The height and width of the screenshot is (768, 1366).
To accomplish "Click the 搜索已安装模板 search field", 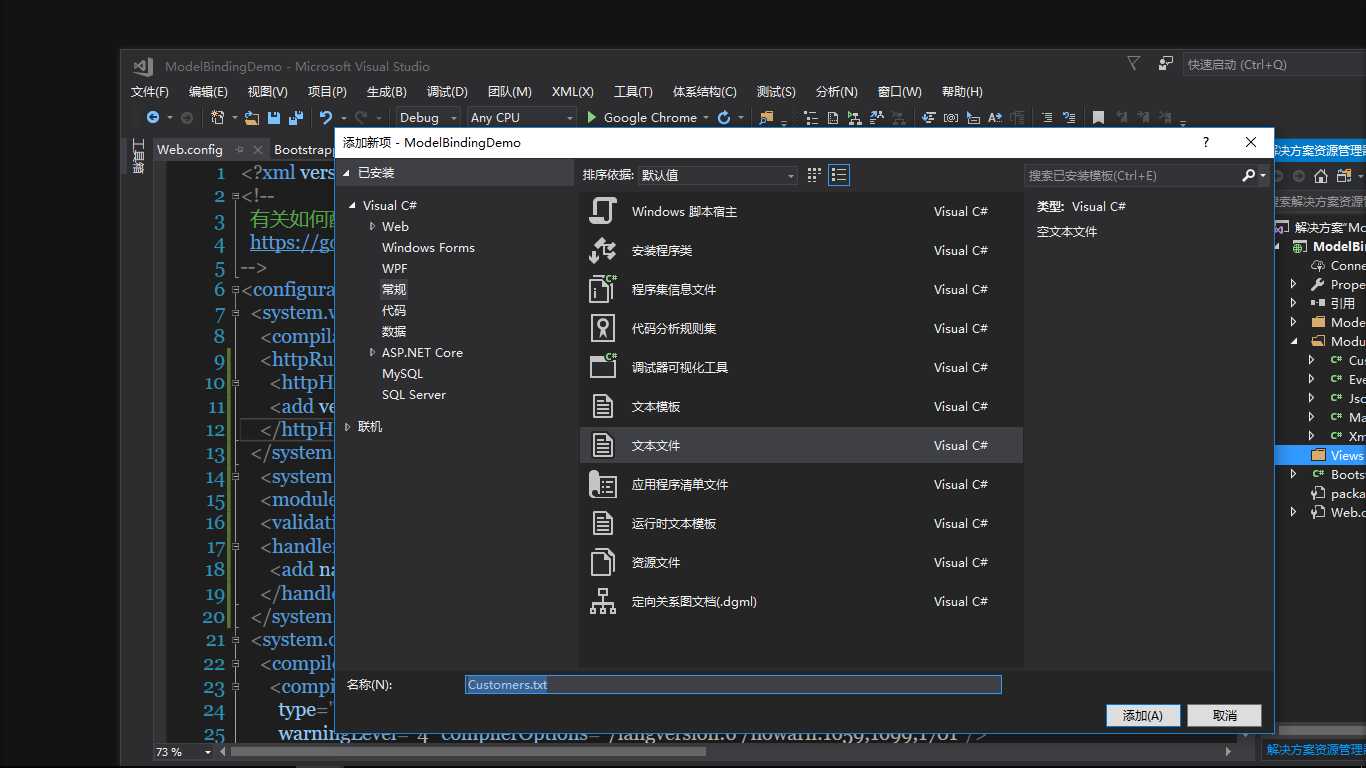I will click(x=1133, y=175).
